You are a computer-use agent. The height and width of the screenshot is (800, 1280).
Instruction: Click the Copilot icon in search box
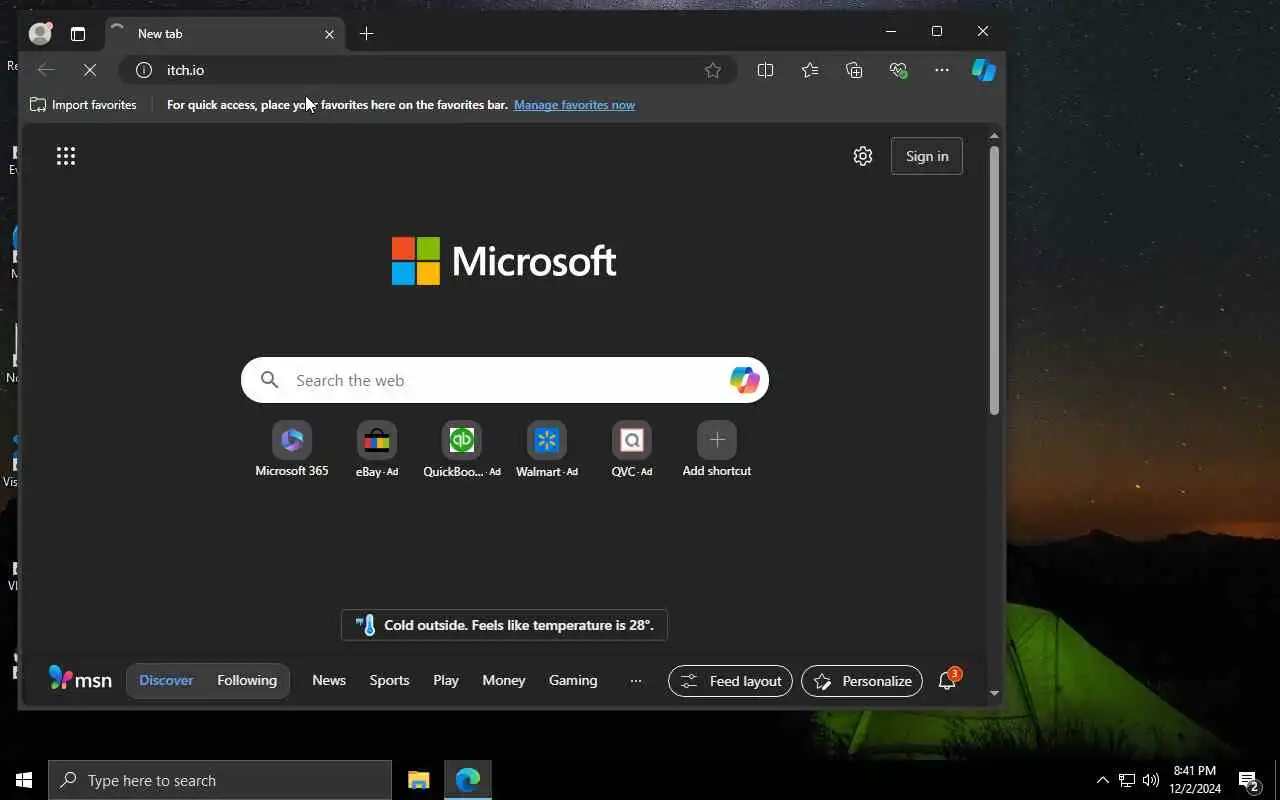pyautogui.click(x=744, y=380)
